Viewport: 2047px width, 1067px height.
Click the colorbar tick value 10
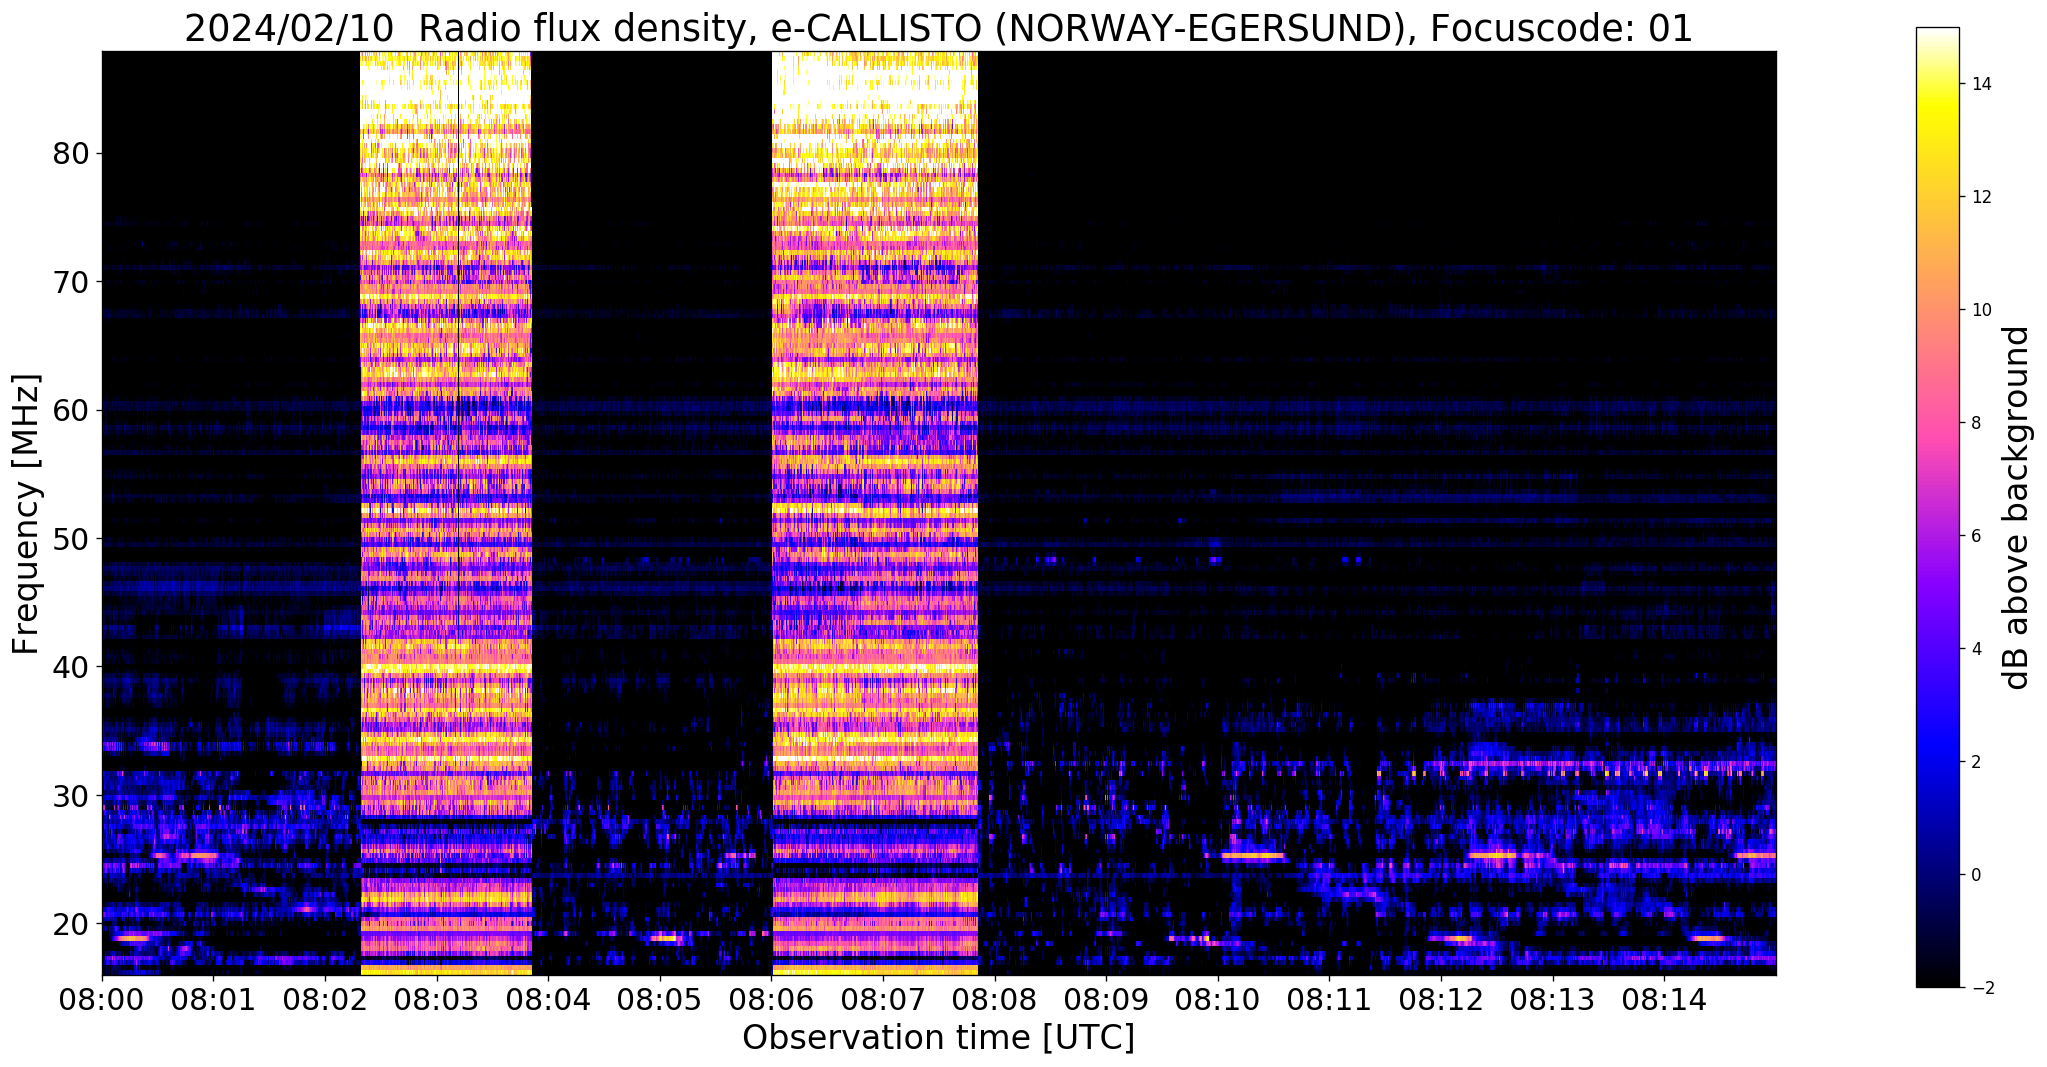(x=1980, y=310)
